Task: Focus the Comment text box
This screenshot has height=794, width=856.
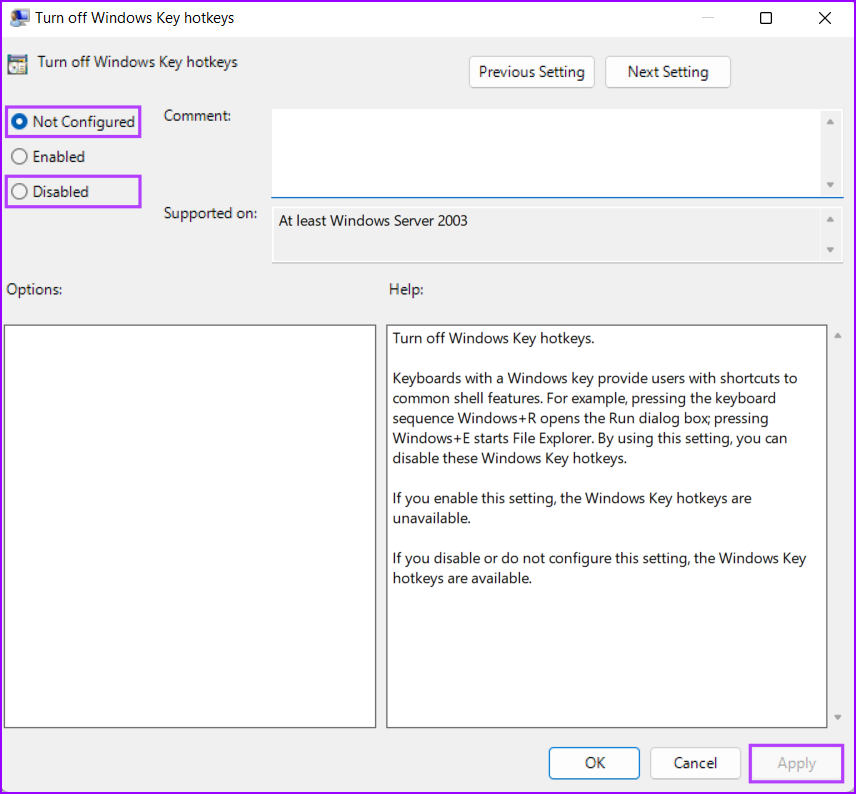Action: [x=546, y=152]
